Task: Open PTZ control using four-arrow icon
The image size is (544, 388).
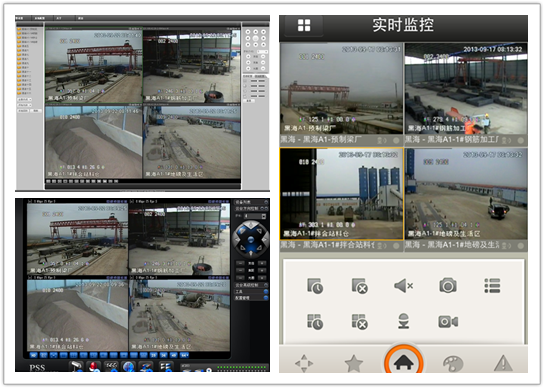Action: pyautogui.click(x=304, y=363)
